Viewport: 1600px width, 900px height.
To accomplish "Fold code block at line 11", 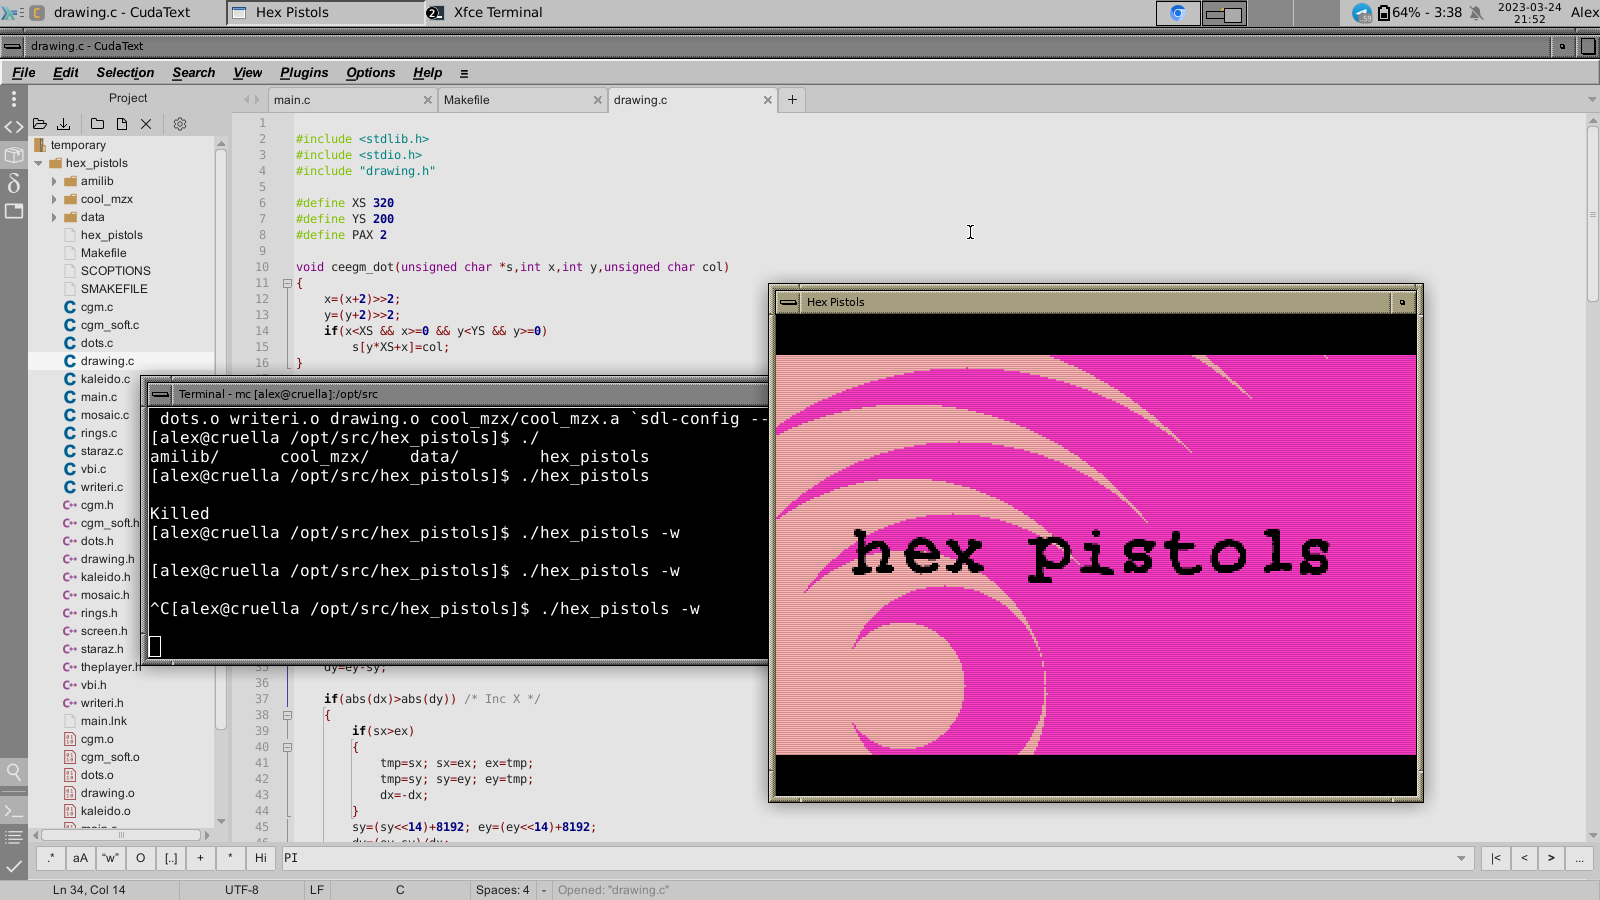I will coord(287,283).
